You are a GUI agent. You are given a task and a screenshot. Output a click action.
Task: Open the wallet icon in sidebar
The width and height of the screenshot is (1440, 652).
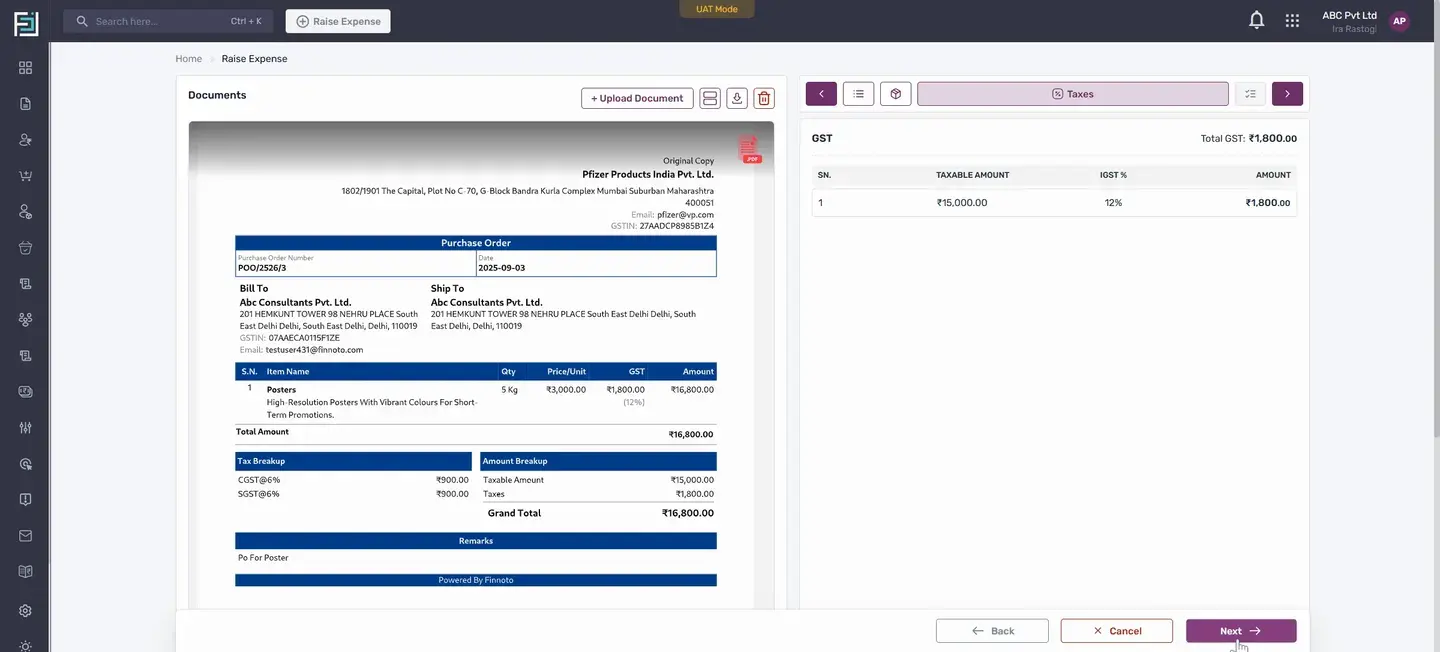pos(26,392)
